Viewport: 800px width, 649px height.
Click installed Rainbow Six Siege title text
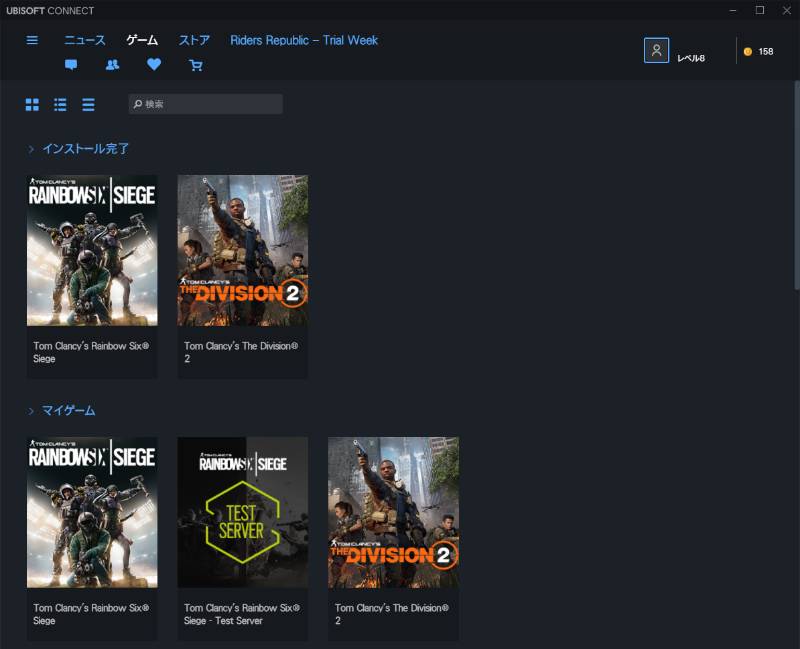(x=91, y=352)
